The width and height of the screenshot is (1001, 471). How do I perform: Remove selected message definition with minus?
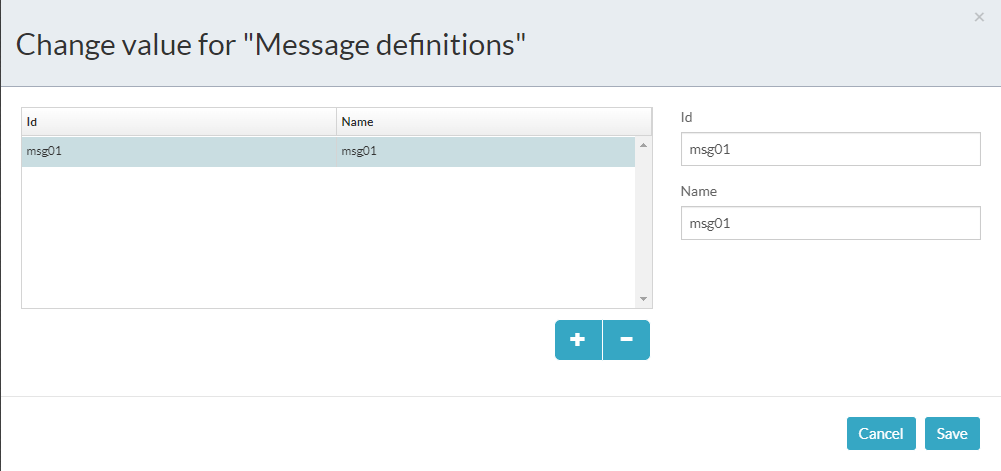point(626,339)
